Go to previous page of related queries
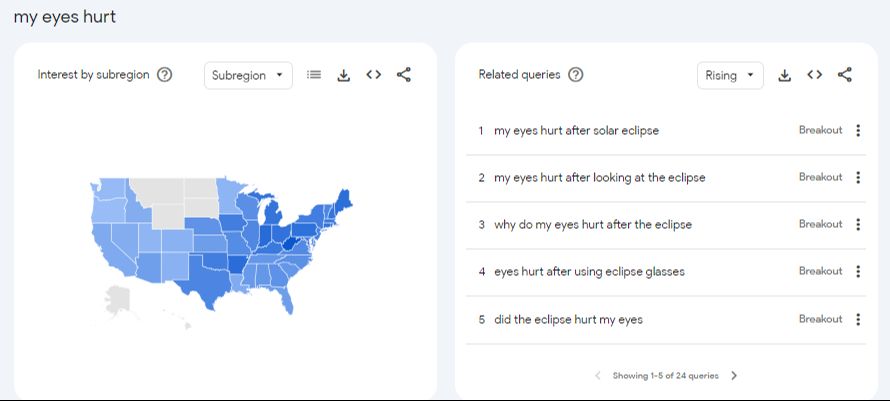The image size is (890, 401). 598,376
